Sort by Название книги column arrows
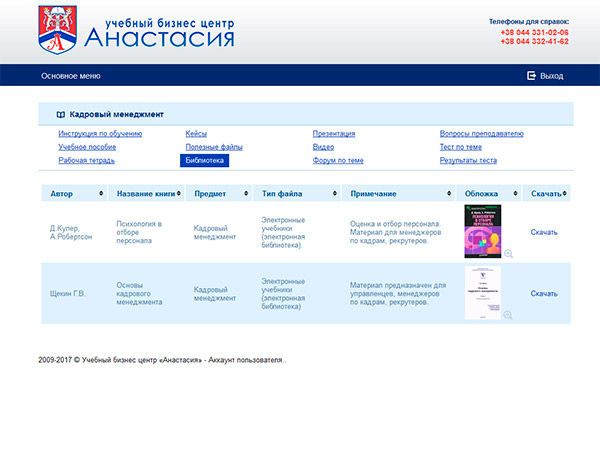 click(x=184, y=193)
